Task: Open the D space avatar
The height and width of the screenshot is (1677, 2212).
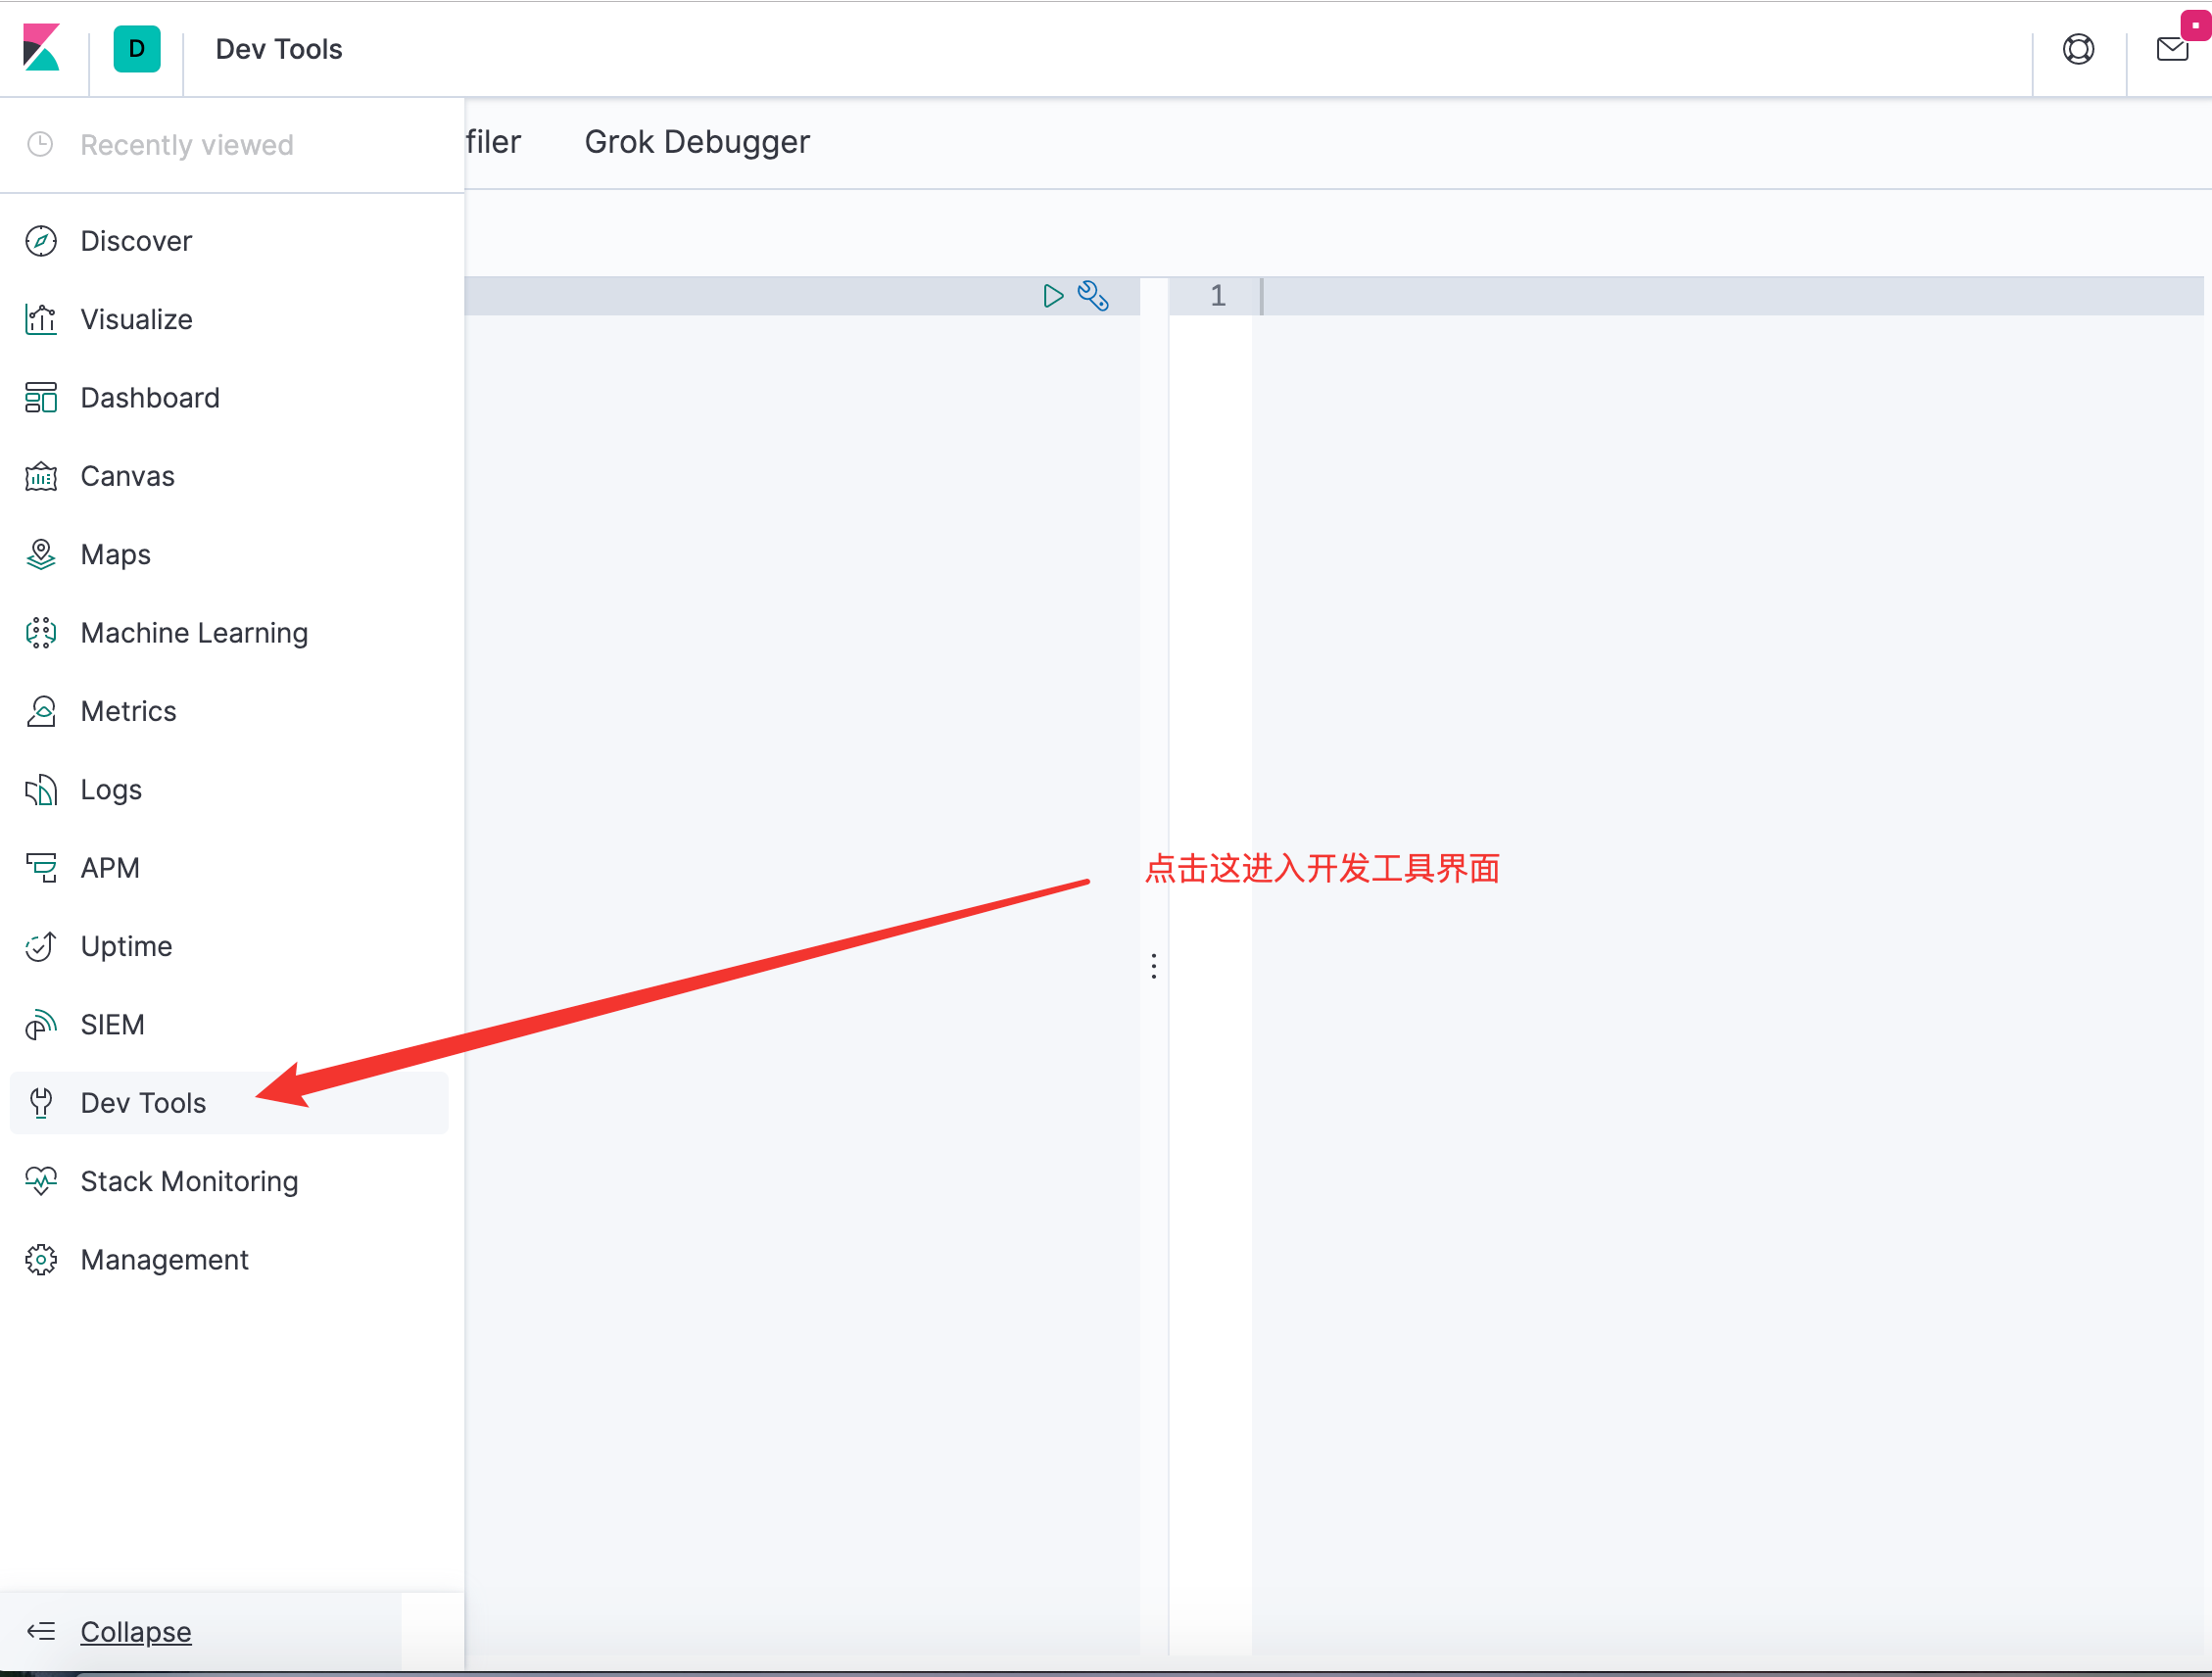Action: point(137,48)
